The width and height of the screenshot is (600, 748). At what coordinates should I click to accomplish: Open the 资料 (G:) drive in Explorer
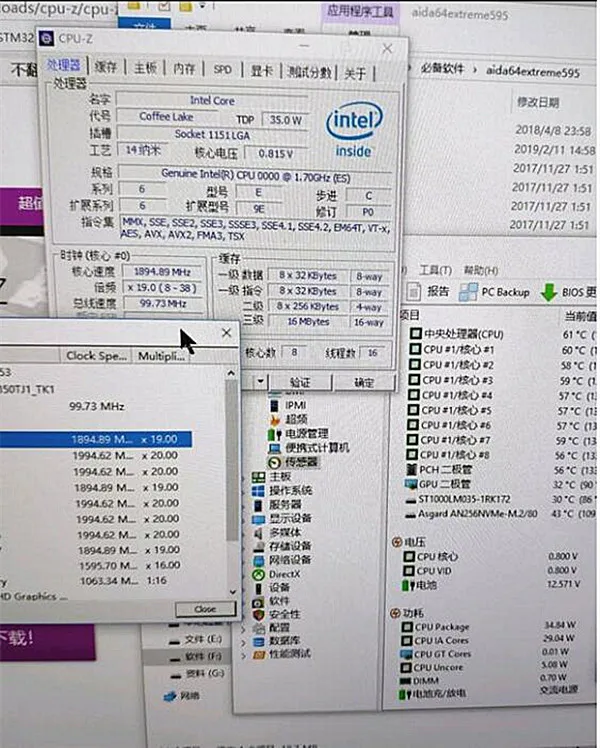(x=204, y=674)
